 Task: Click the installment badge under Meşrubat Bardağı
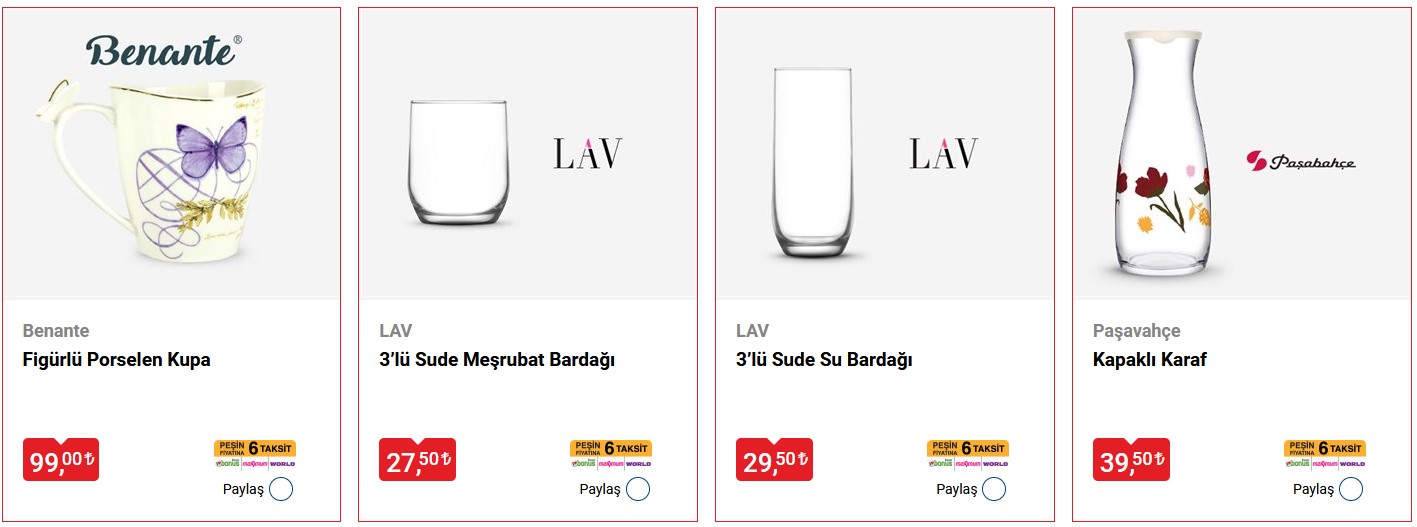[611, 454]
